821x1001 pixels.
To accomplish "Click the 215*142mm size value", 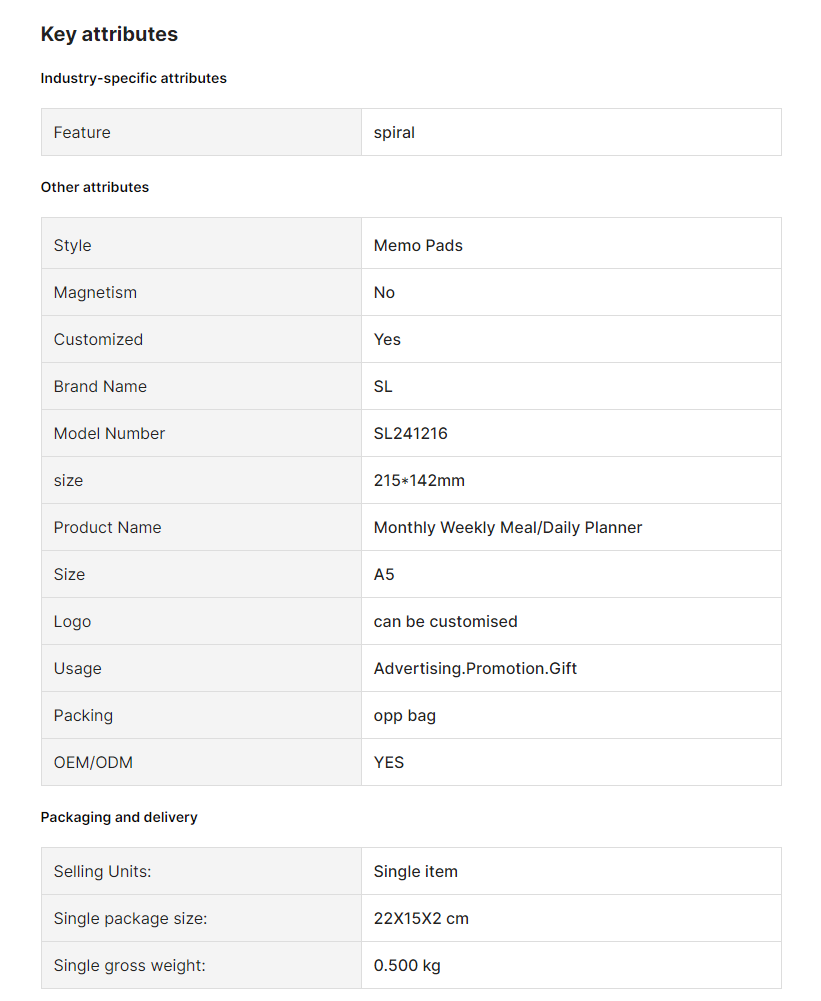I will 419,481.
